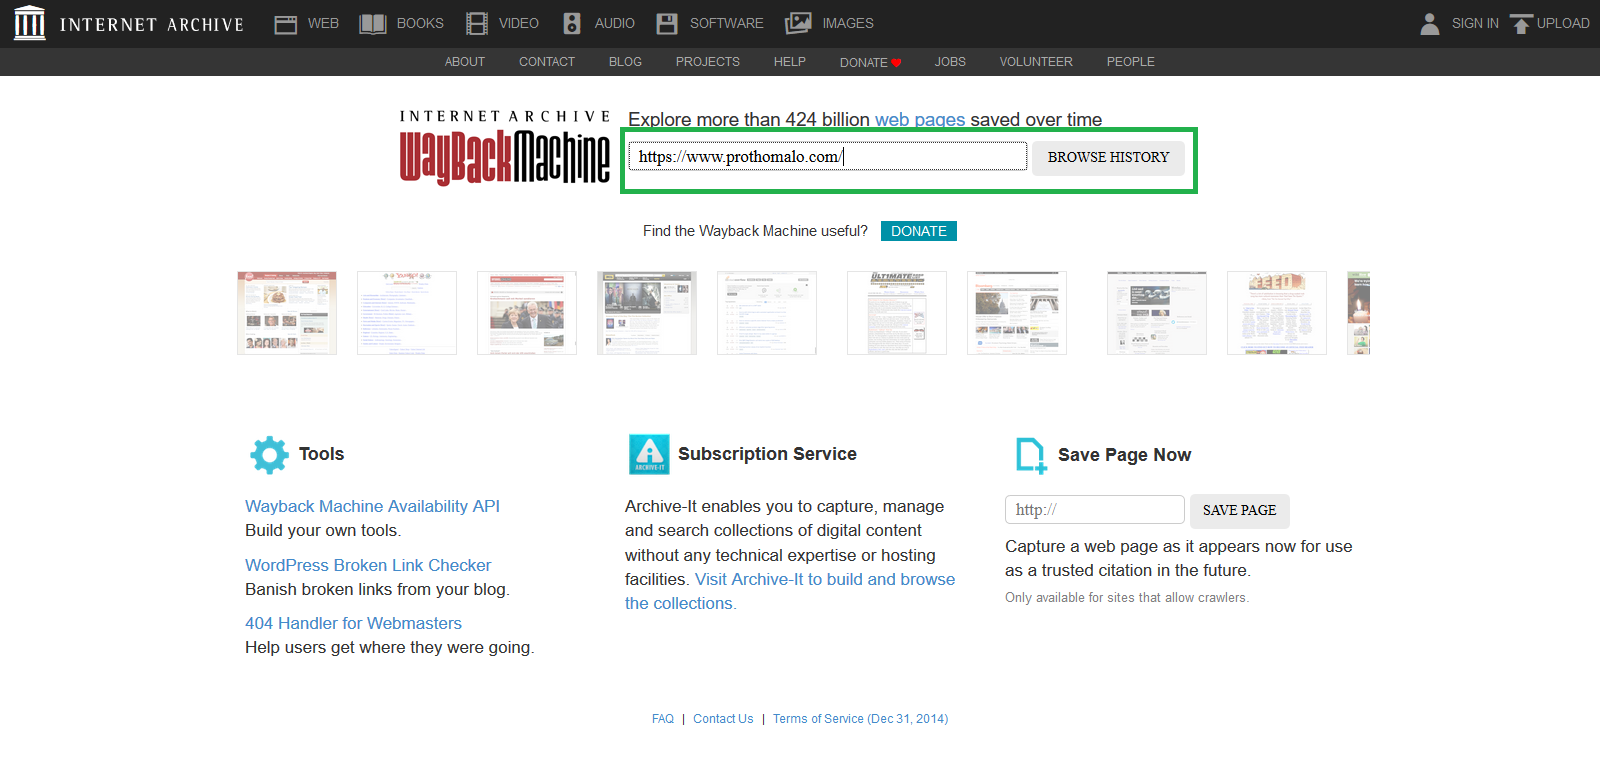Viewport: 1600px width, 782px height.
Task: Open the eighth archived site thumbnail
Action: [x=1157, y=313]
